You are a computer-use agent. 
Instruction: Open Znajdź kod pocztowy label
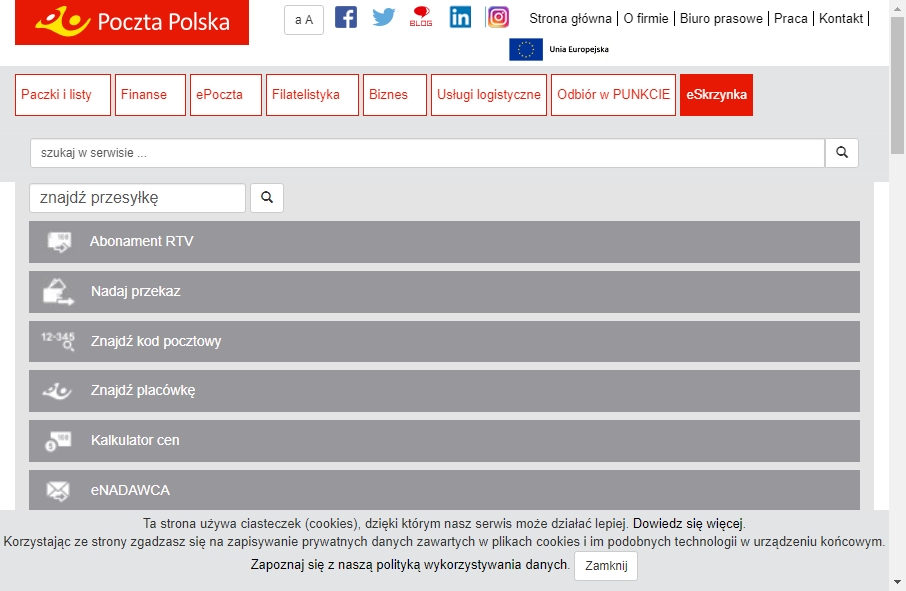tap(156, 341)
